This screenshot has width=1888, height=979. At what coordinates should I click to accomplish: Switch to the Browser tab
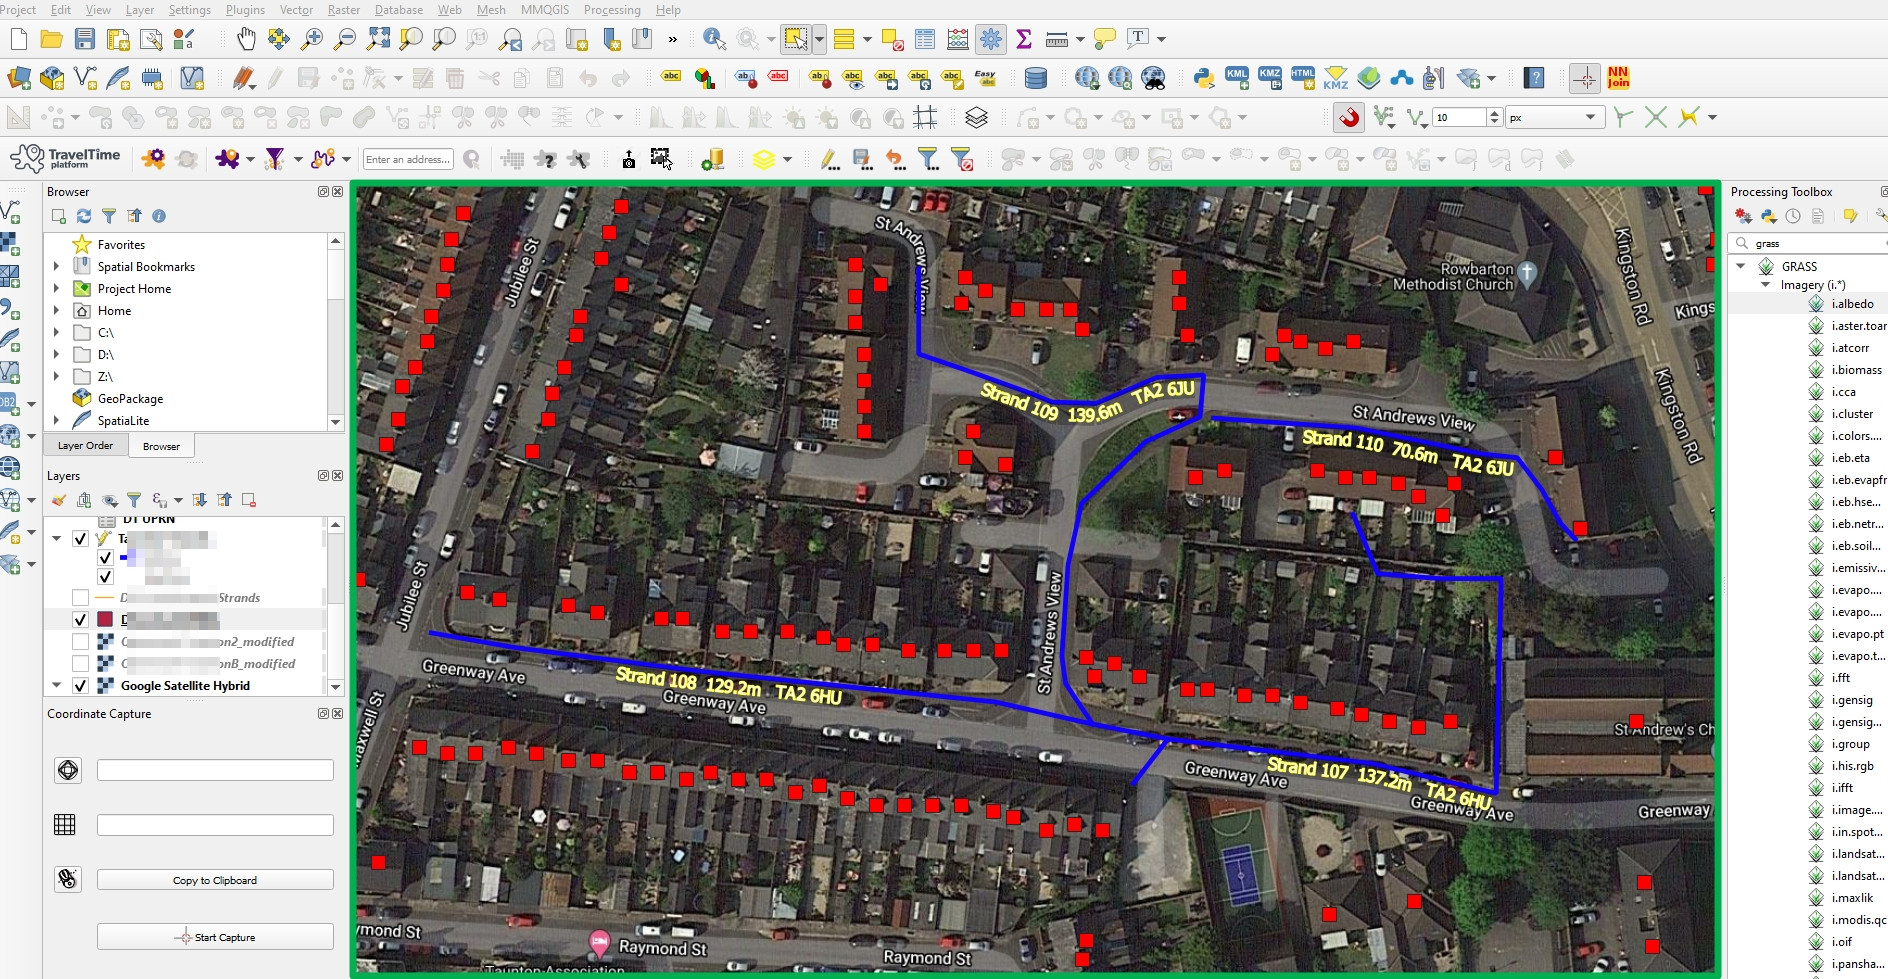[x=161, y=446]
